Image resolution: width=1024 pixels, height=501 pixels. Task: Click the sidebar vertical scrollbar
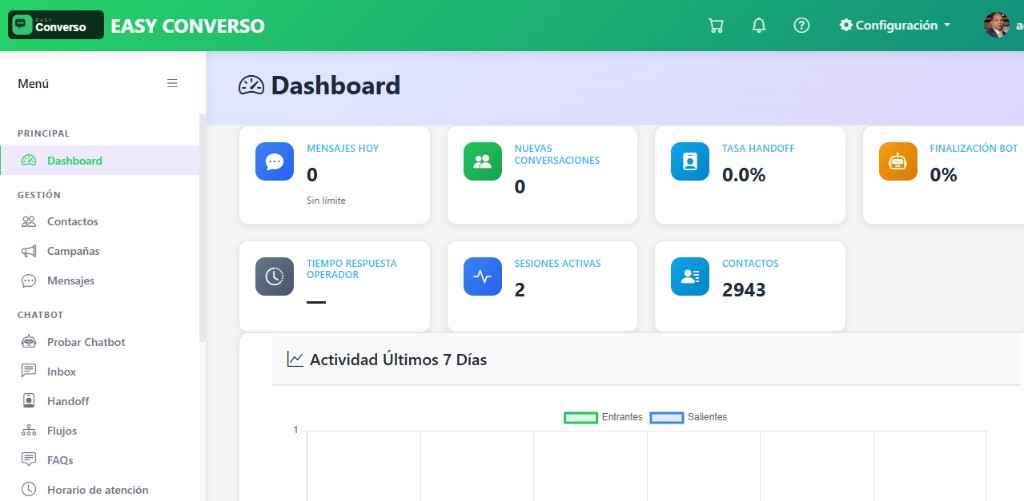(203, 230)
